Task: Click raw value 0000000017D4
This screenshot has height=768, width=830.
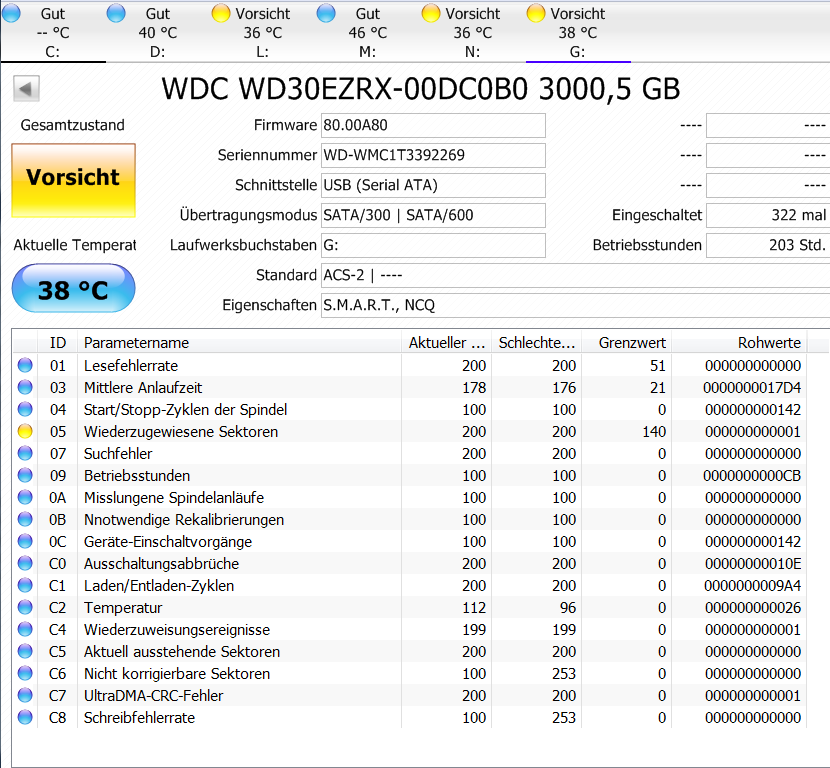Action: click(752, 388)
